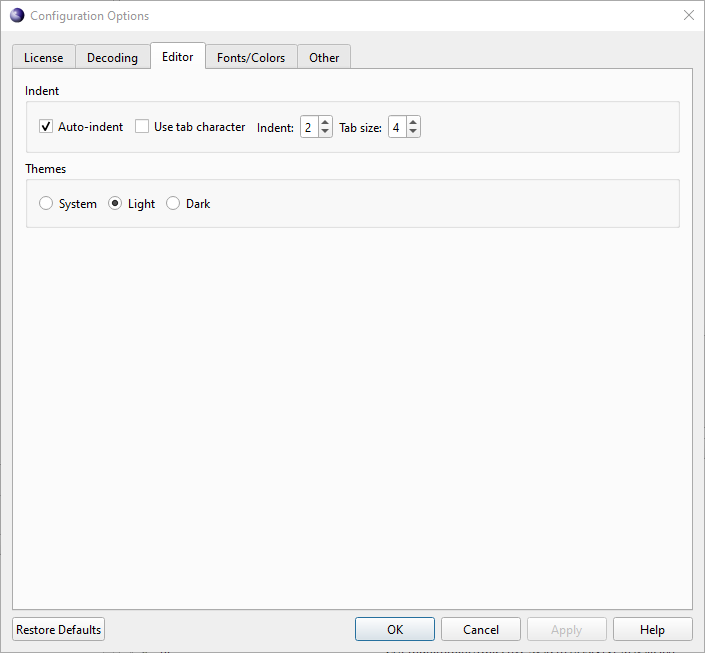This screenshot has width=705, height=653.
Task: Choose the Dark theme option
Action: click(x=173, y=204)
